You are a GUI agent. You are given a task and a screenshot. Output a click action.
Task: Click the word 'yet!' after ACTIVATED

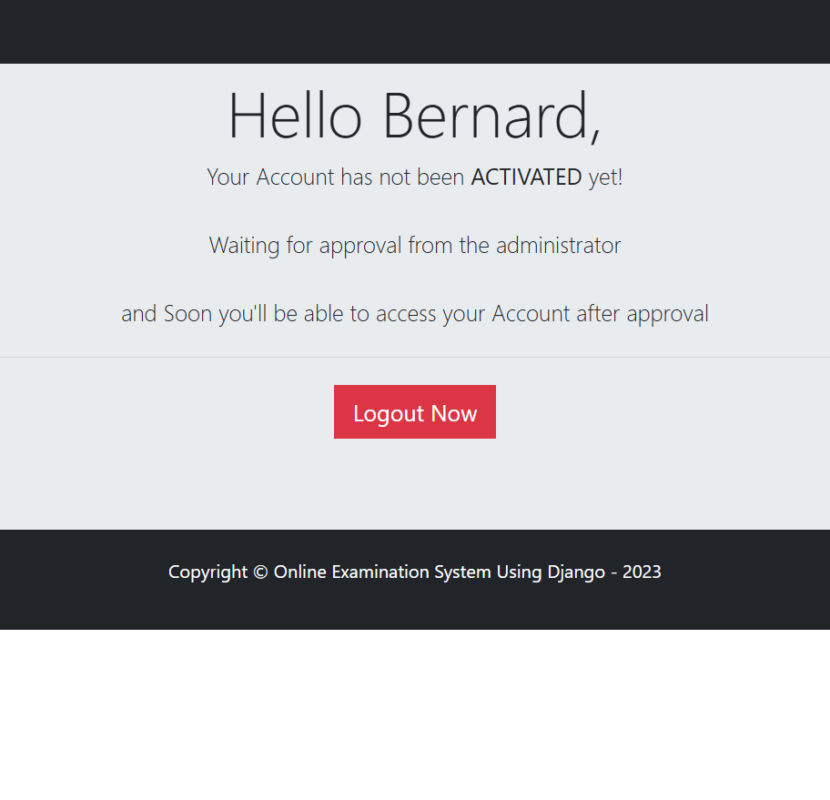[605, 178]
